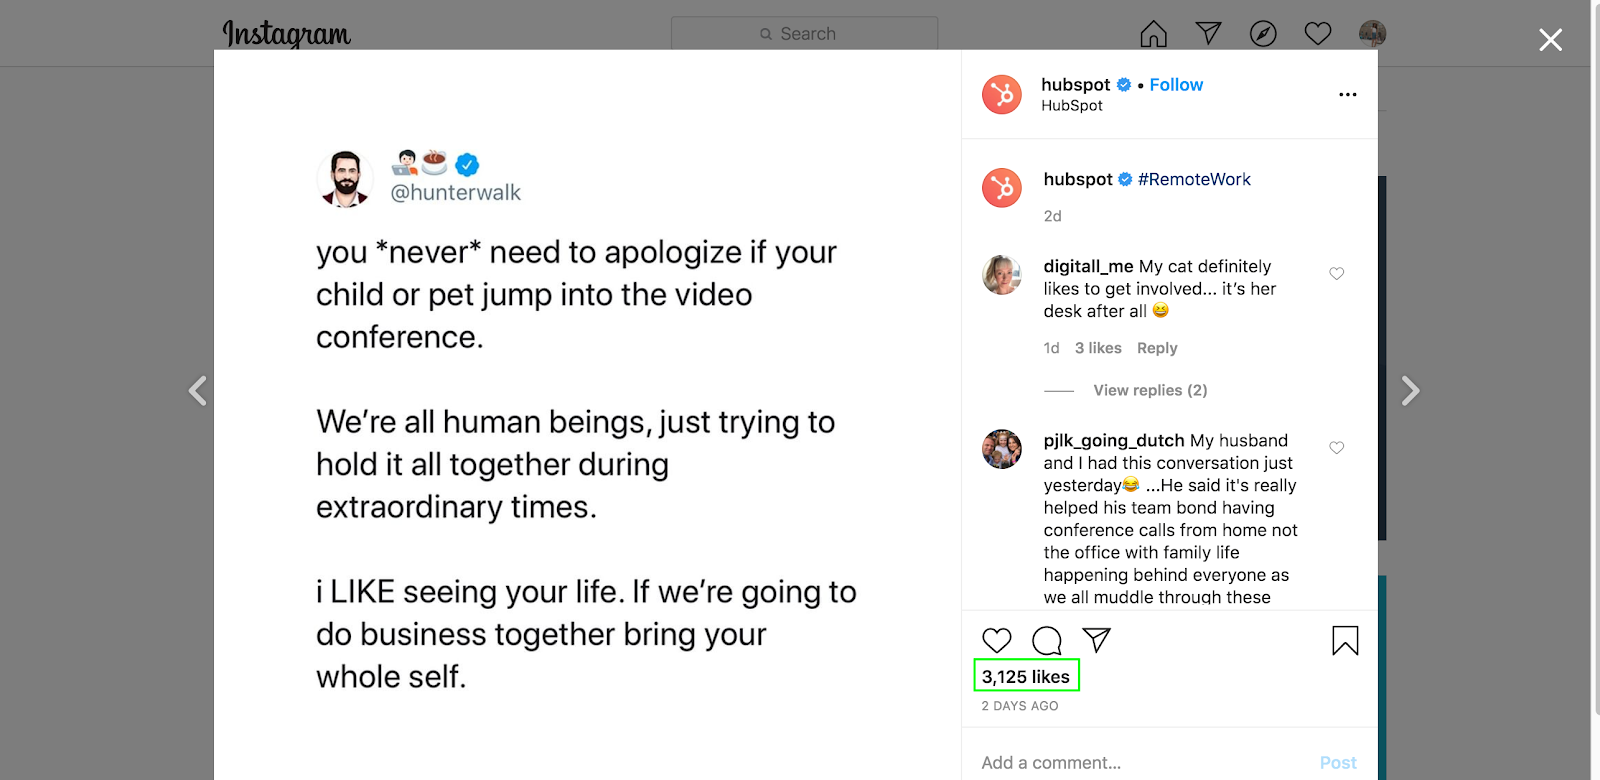Save the post with the bookmark icon
The height and width of the screenshot is (780, 1600).
tap(1345, 640)
